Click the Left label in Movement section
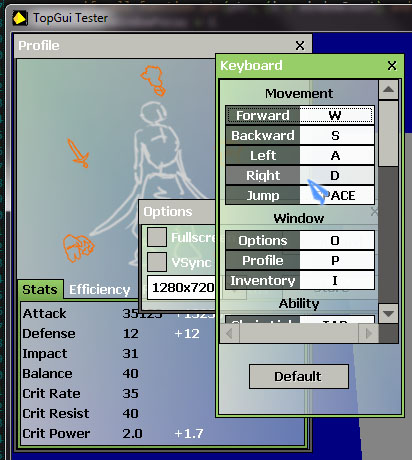Viewport: 412px width, 460px height. coord(263,155)
